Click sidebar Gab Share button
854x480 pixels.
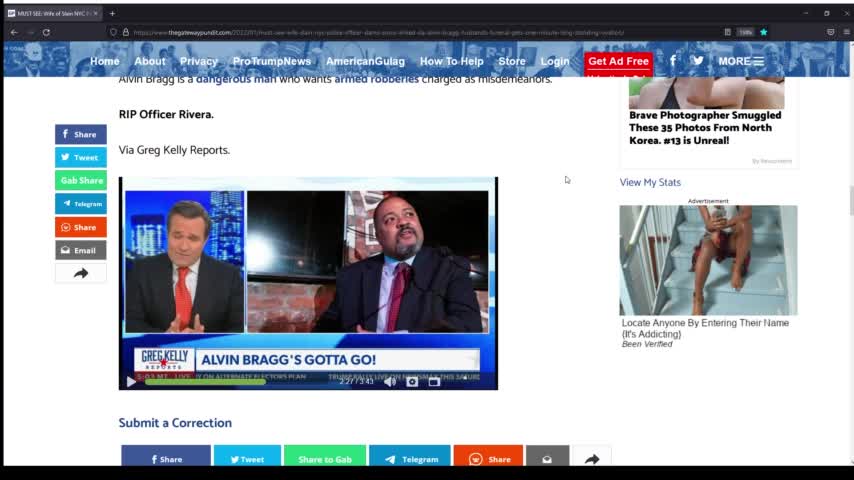[x=81, y=180]
